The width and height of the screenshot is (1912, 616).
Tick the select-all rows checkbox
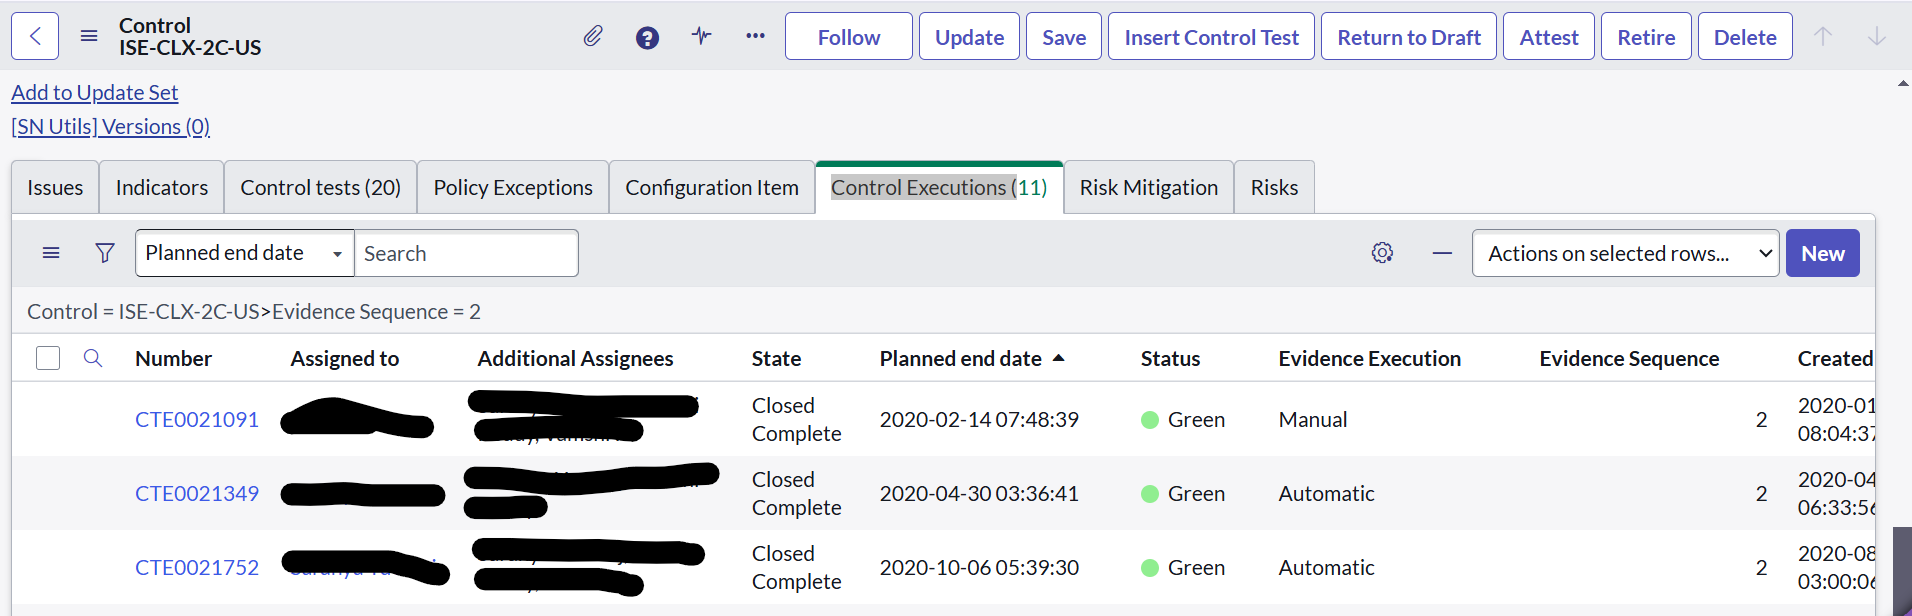click(48, 358)
